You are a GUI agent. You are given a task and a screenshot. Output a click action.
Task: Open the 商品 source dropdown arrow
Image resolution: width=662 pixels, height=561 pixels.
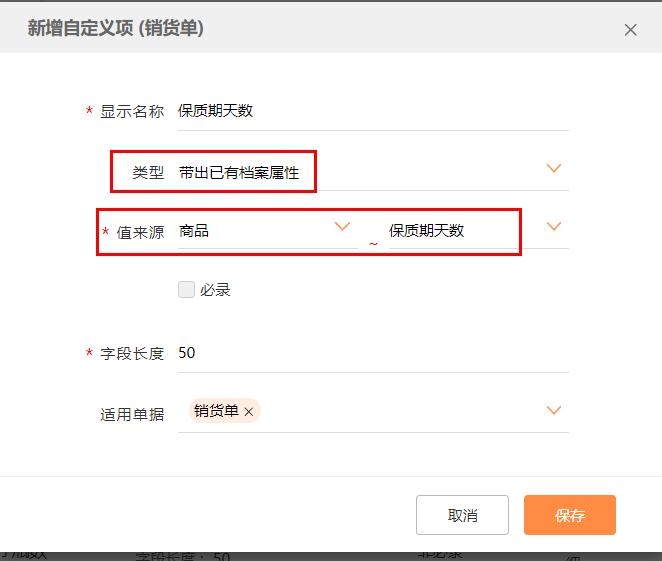[x=342, y=227]
